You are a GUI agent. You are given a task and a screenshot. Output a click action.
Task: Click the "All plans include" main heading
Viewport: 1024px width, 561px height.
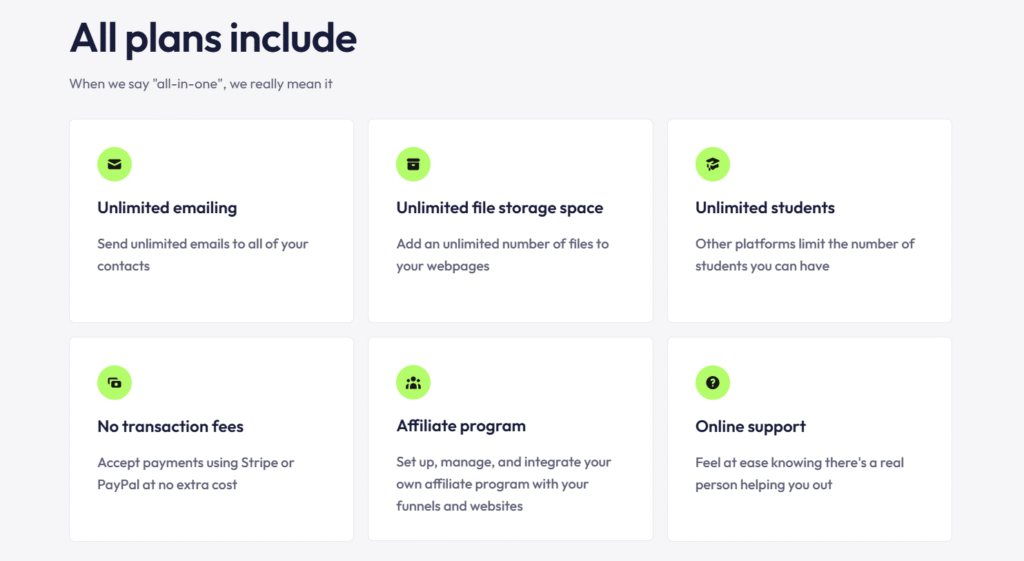click(x=213, y=39)
